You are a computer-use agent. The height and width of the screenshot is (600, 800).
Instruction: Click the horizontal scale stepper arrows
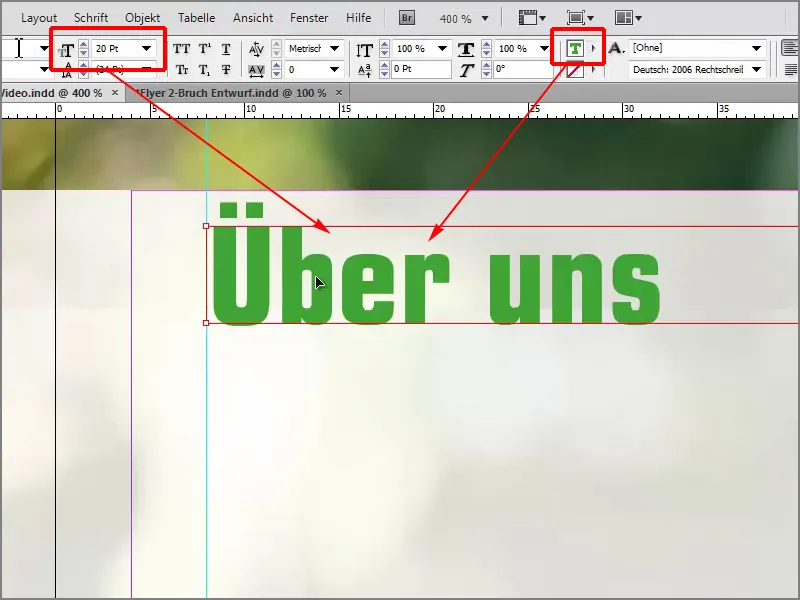click(x=486, y=48)
